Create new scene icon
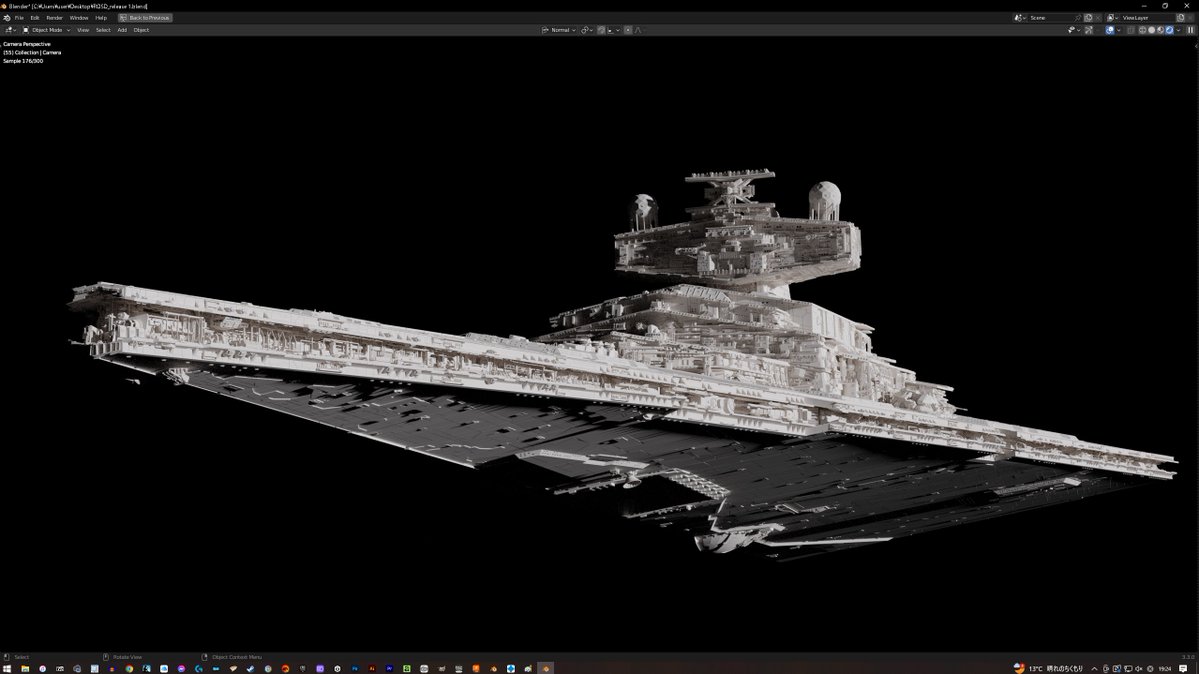The image size is (1199, 674). click(x=1089, y=18)
